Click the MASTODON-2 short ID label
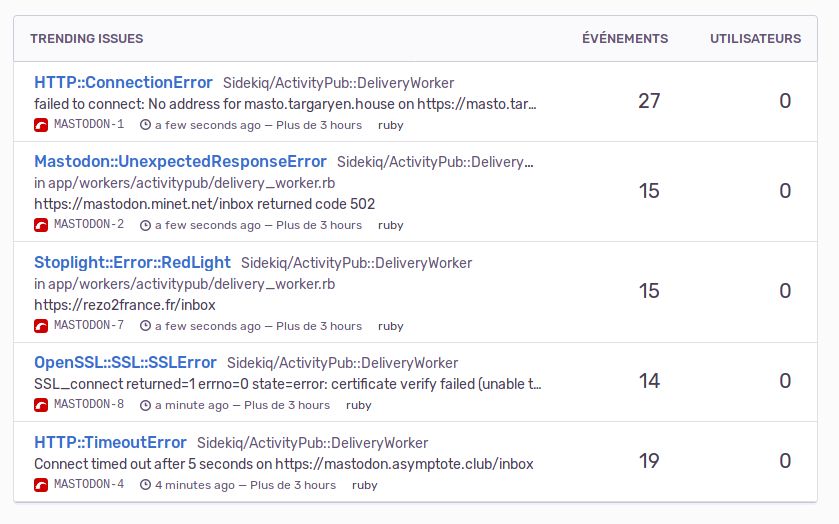Viewport: 839px width, 524px height. click(x=89, y=225)
